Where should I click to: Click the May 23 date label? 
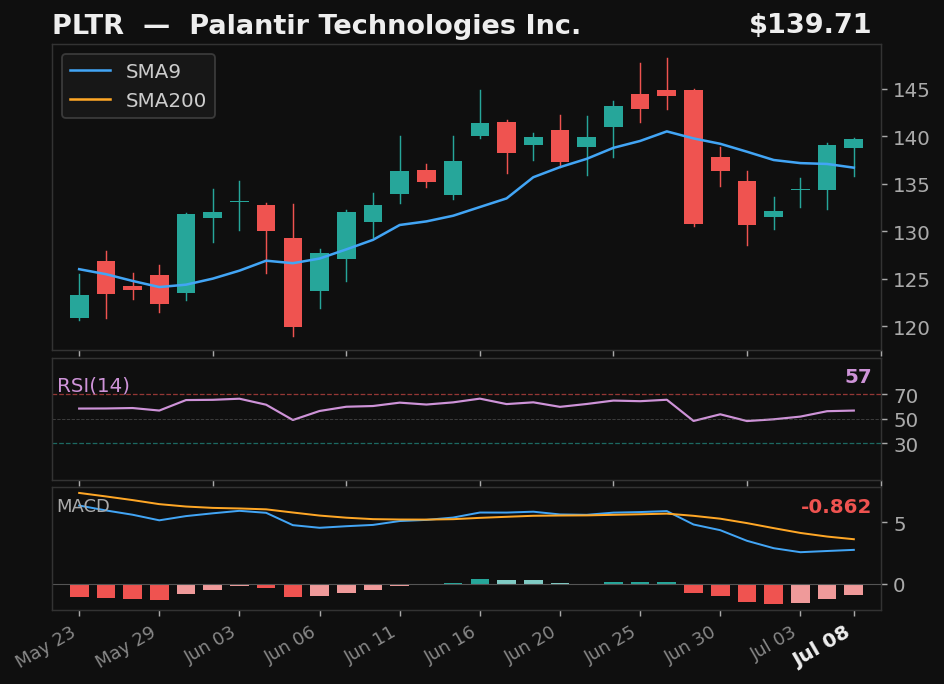(x=47, y=646)
